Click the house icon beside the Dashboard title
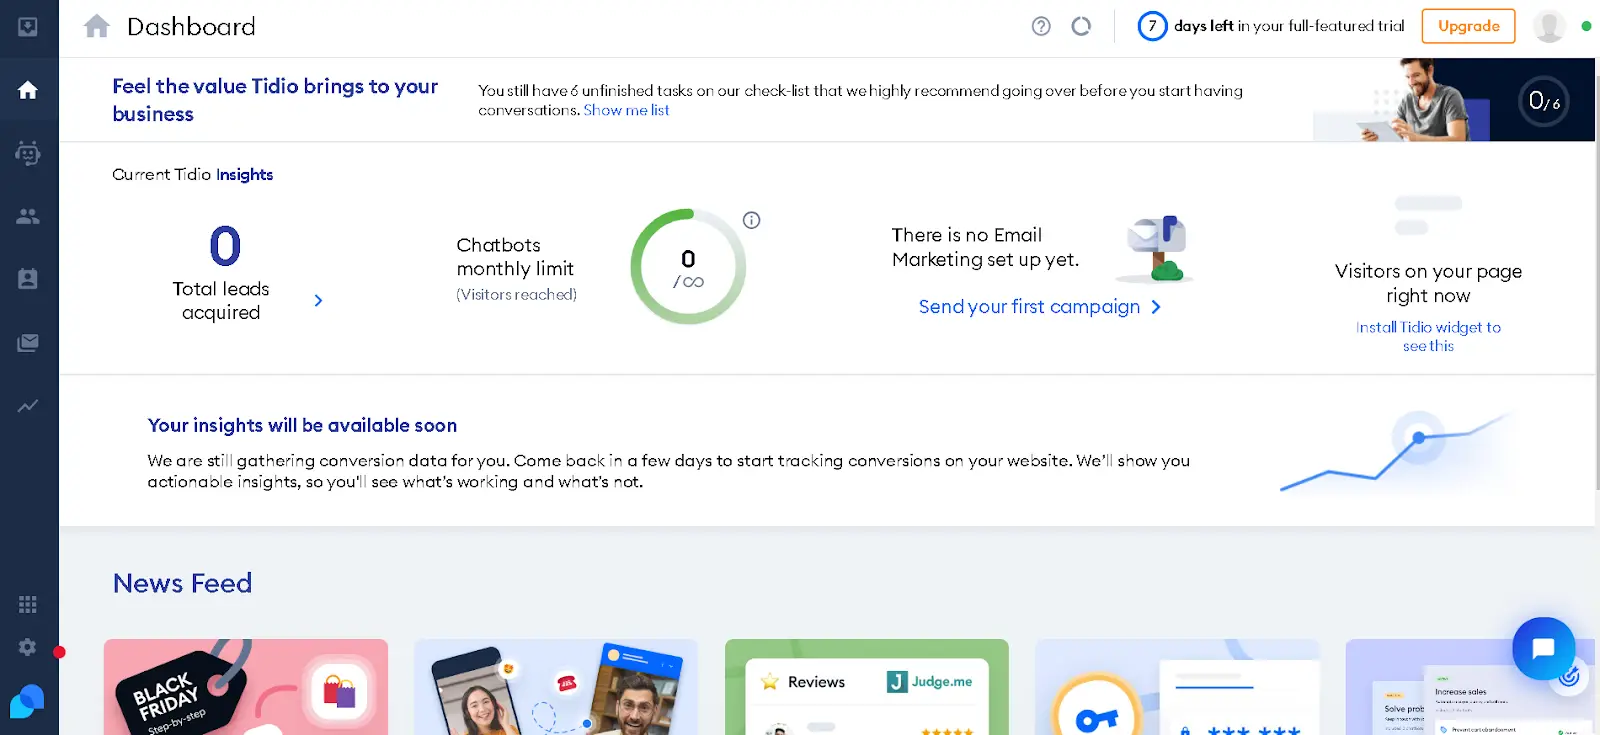This screenshot has width=1600, height=735. (97, 26)
